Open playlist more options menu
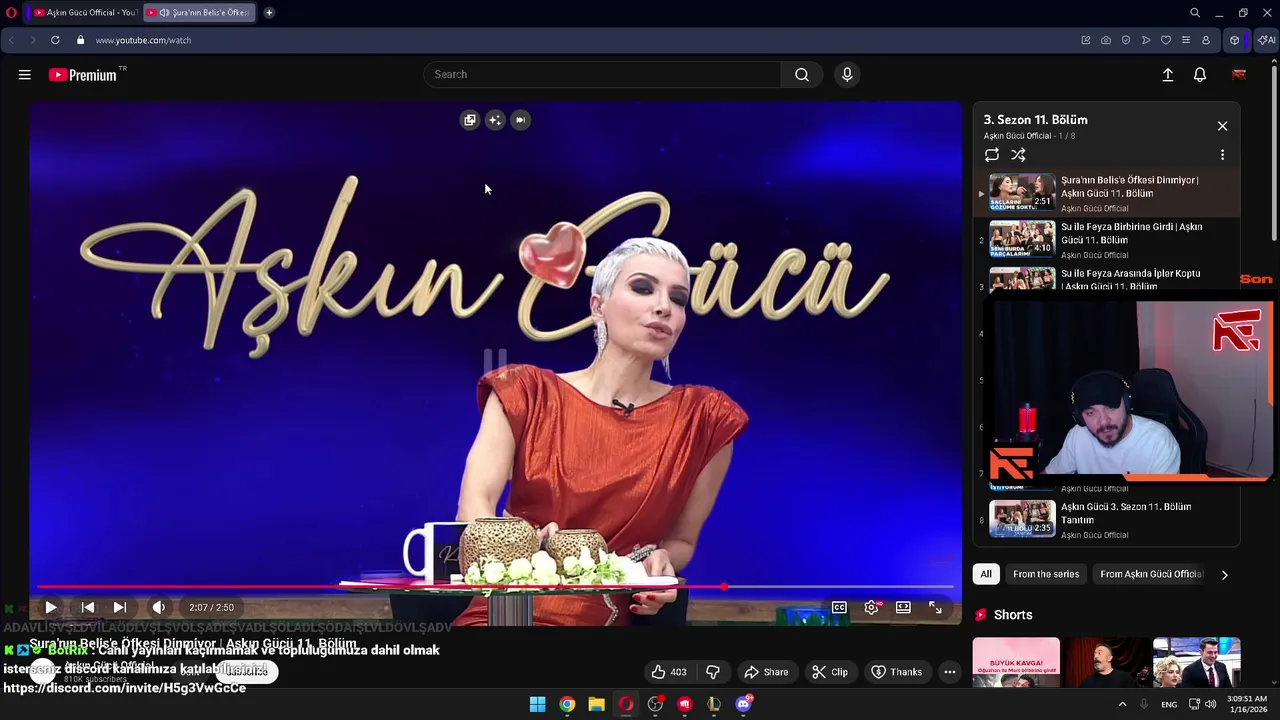The height and width of the screenshot is (720, 1280). point(1222,155)
